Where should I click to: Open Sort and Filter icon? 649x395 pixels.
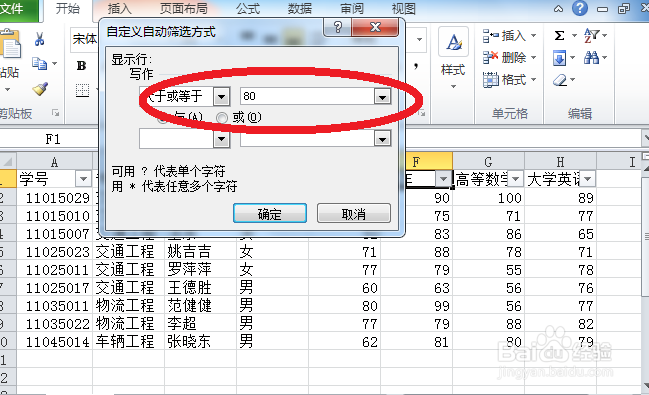591,36
